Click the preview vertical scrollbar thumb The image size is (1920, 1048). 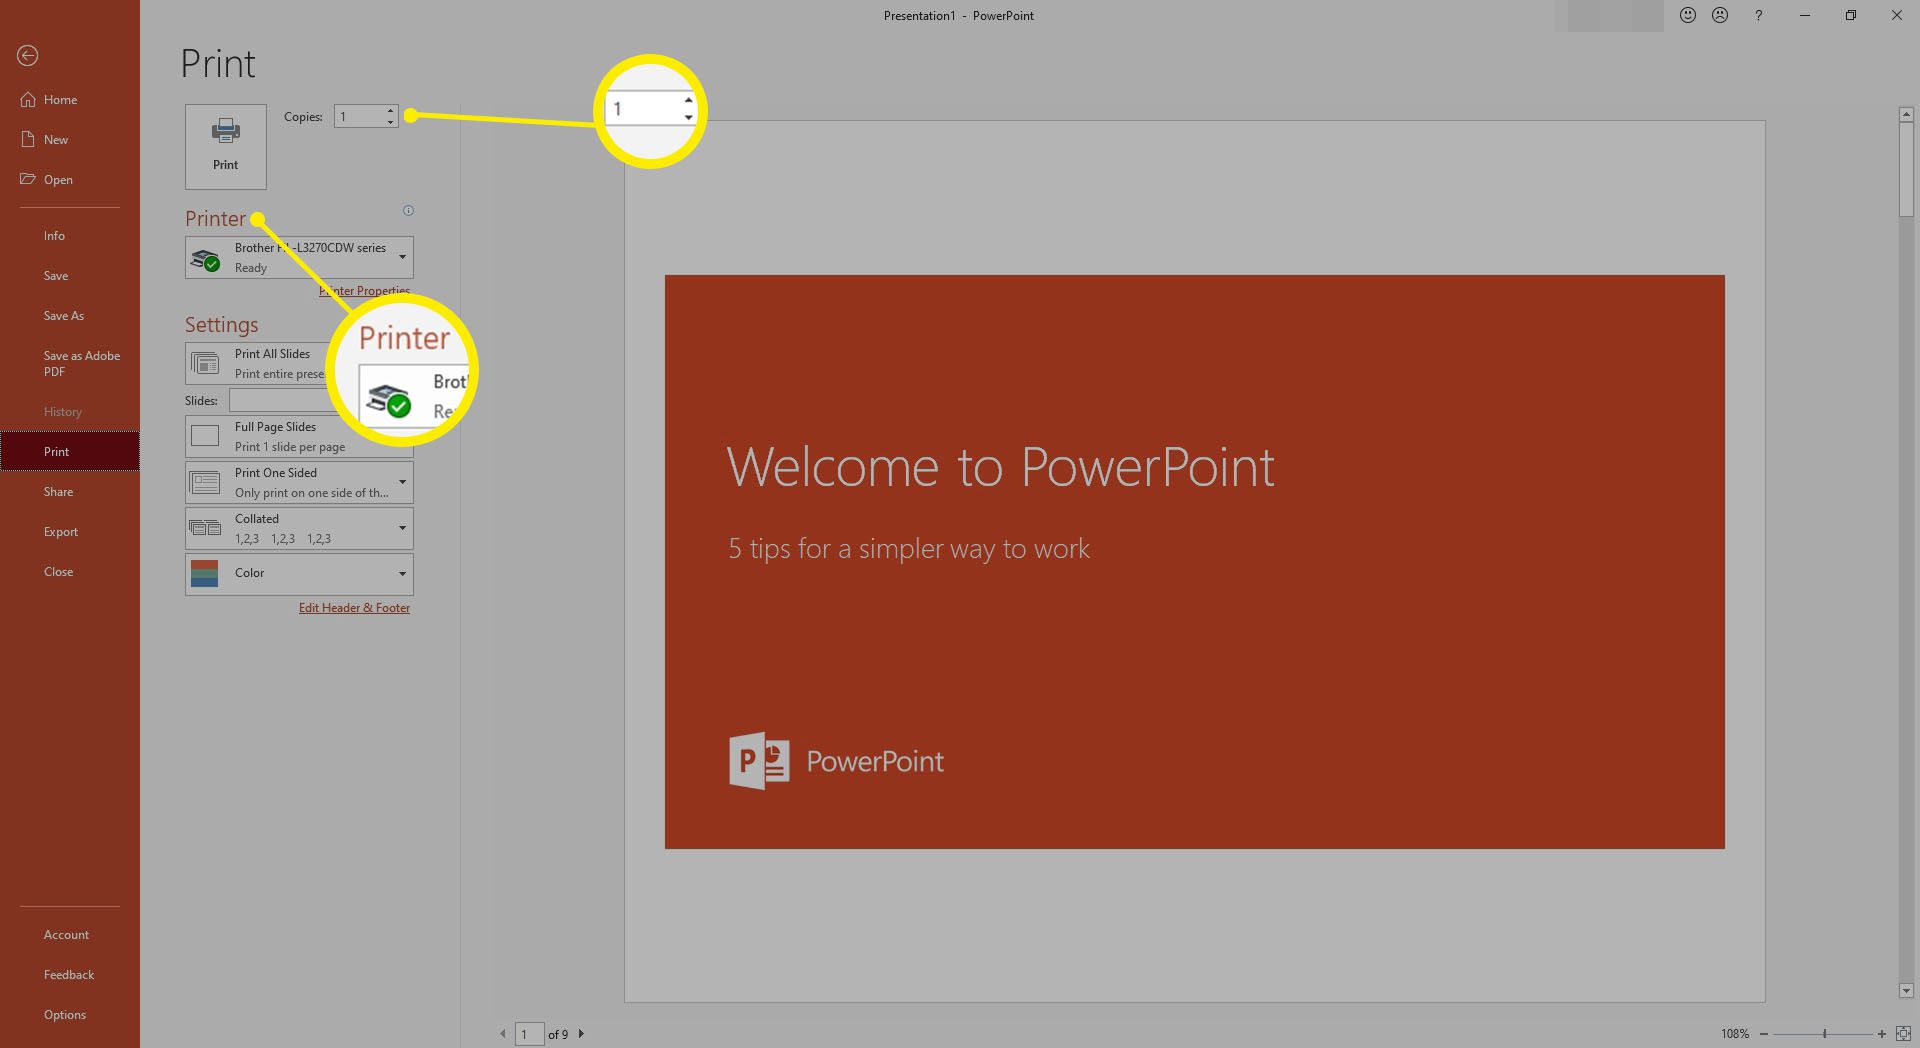point(1906,169)
